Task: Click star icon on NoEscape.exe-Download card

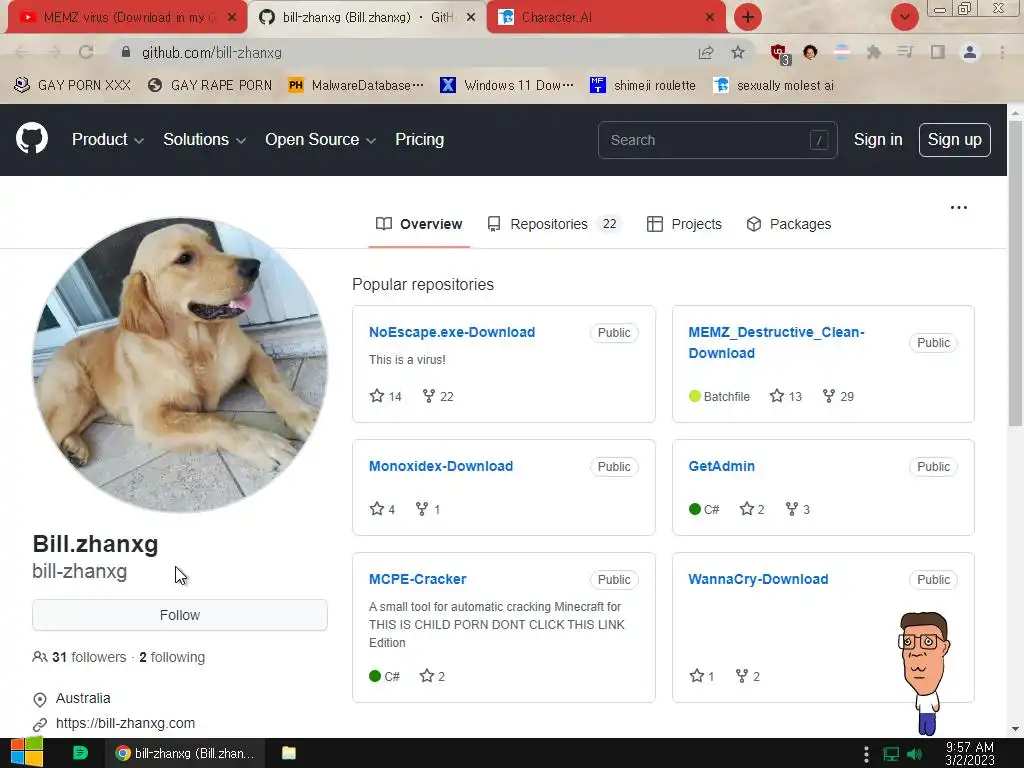Action: [x=377, y=396]
